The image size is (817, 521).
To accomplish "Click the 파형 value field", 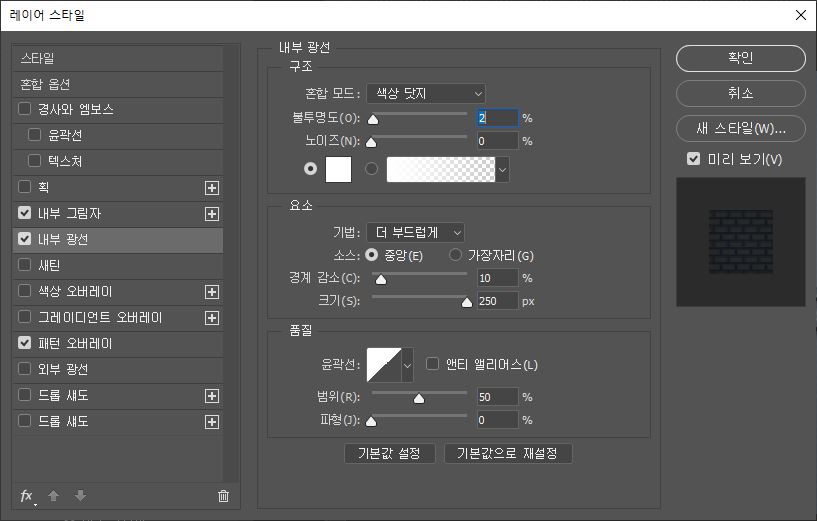I will point(498,420).
